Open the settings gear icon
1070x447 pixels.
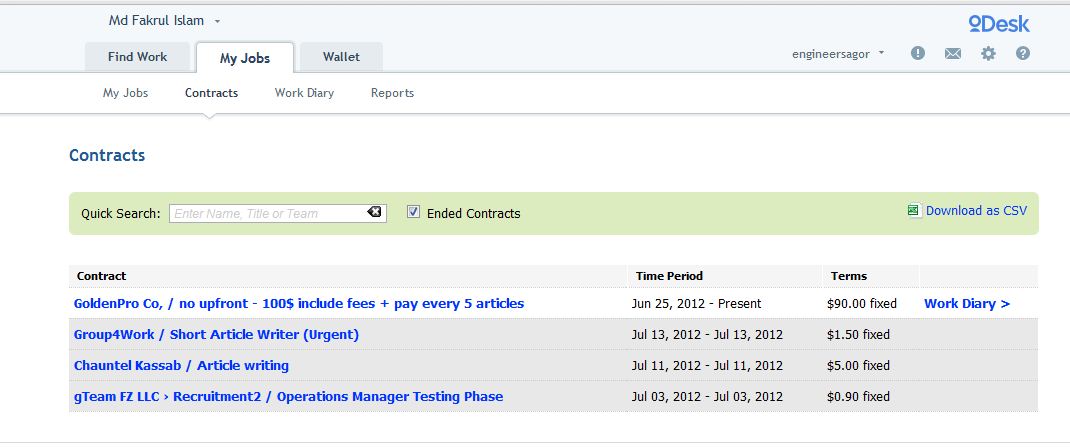point(988,54)
